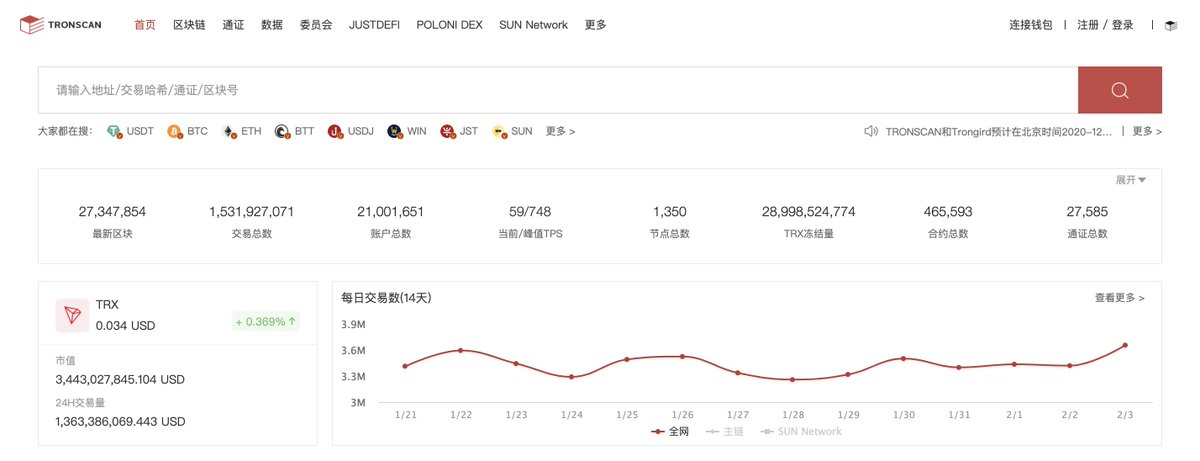Click 查看更多 > on transactions chart
Image resolution: width=1200 pixels, height=461 pixels.
[x=1120, y=298]
